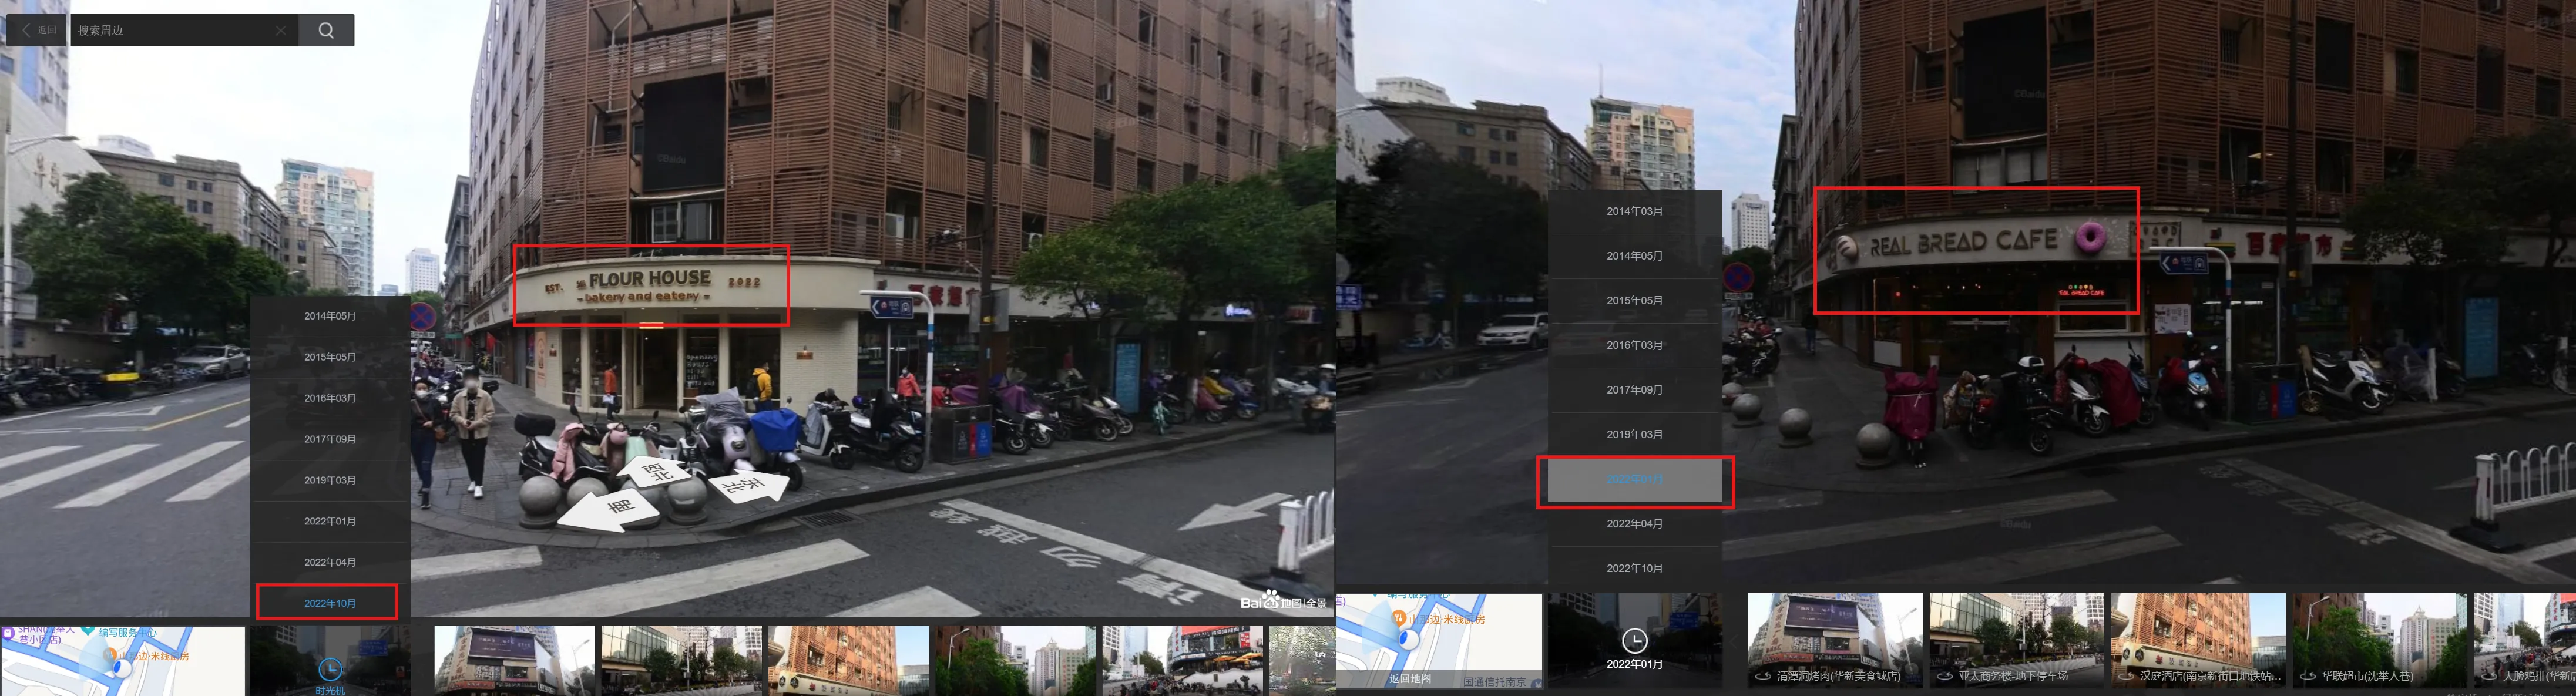Open tree and towers thumbnail in left panorama
Viewport: 2576px width, 696px height.
point(1015,661)
